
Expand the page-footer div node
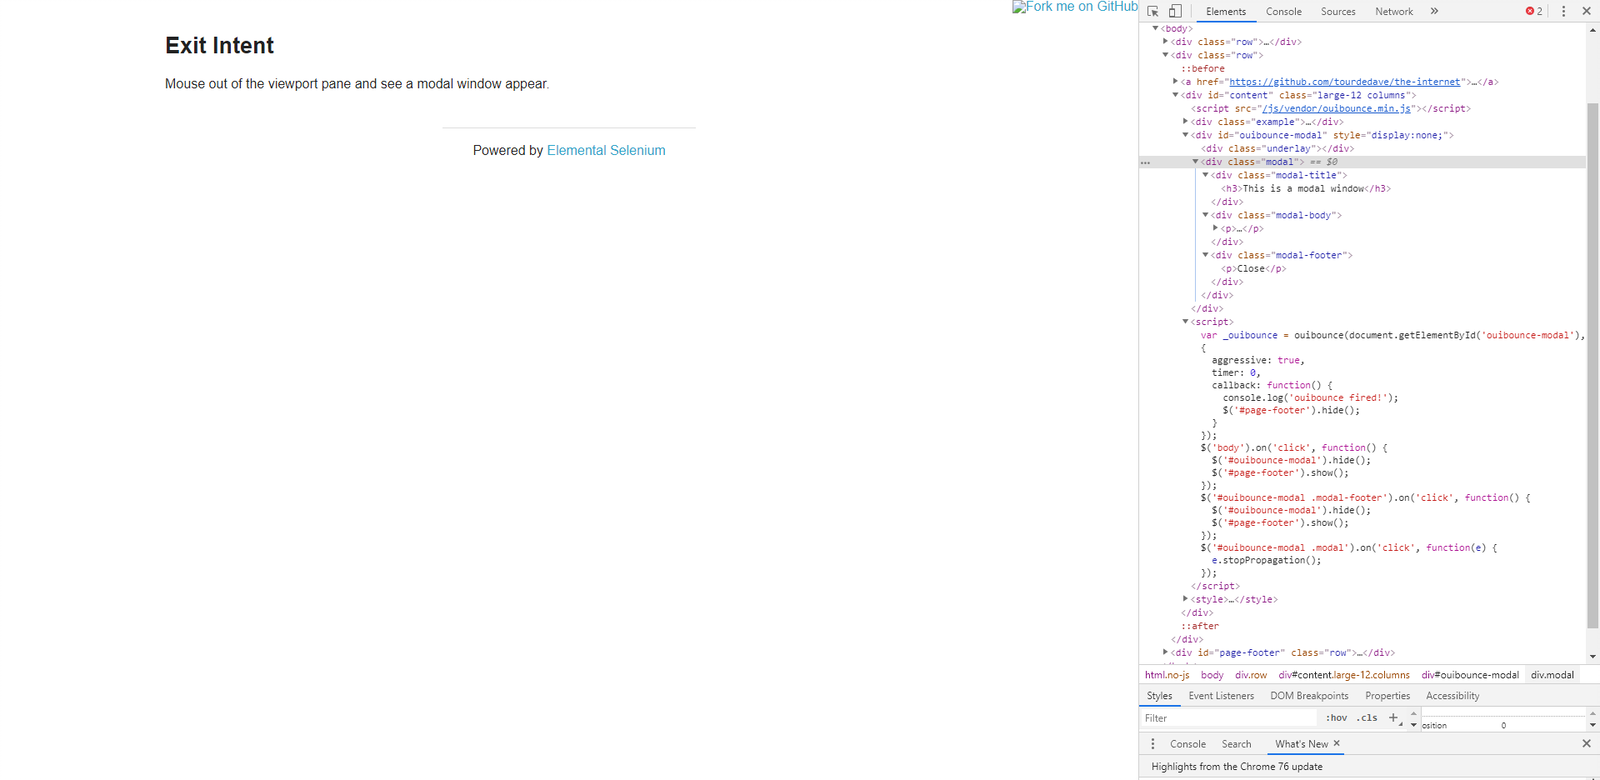click(x=1165, y=652)
